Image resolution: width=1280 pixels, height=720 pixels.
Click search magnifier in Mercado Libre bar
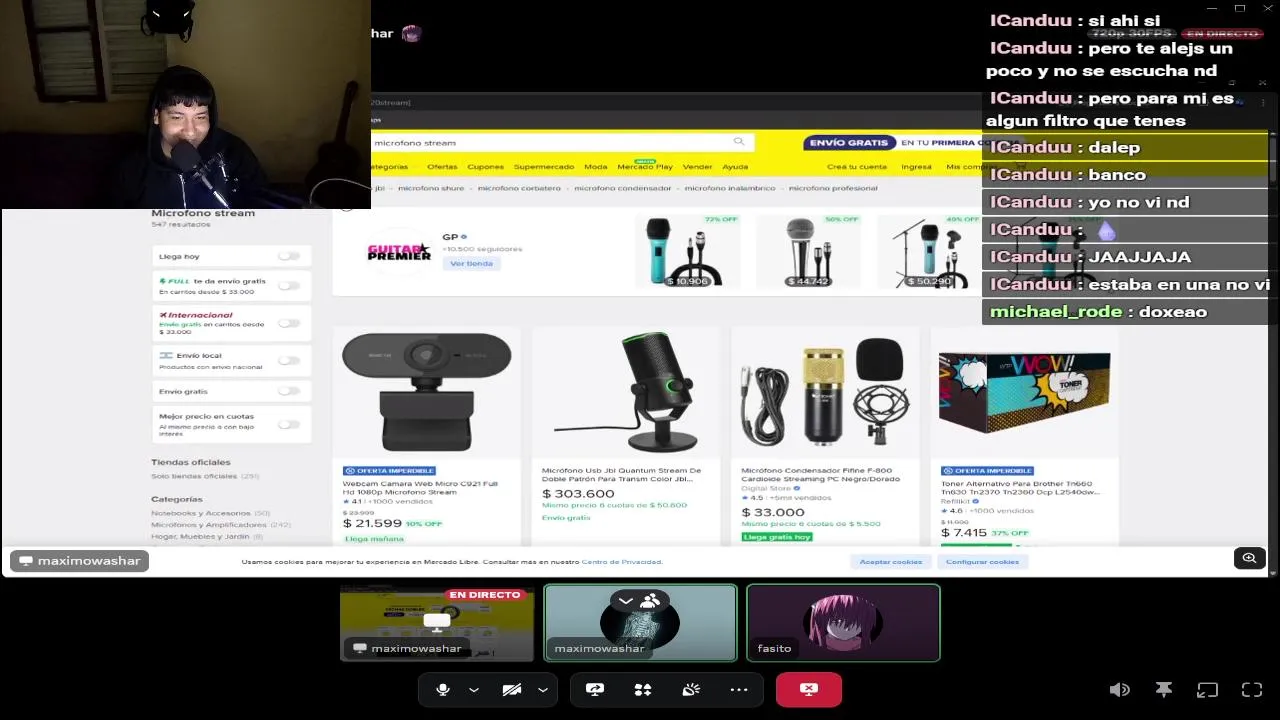pyautogui.click(x=739, y=142)
